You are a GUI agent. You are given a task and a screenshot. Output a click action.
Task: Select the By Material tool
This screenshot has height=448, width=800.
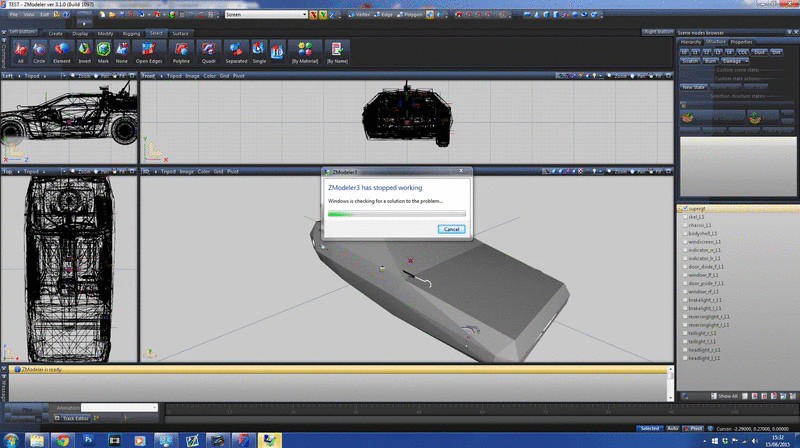(305, 52)
